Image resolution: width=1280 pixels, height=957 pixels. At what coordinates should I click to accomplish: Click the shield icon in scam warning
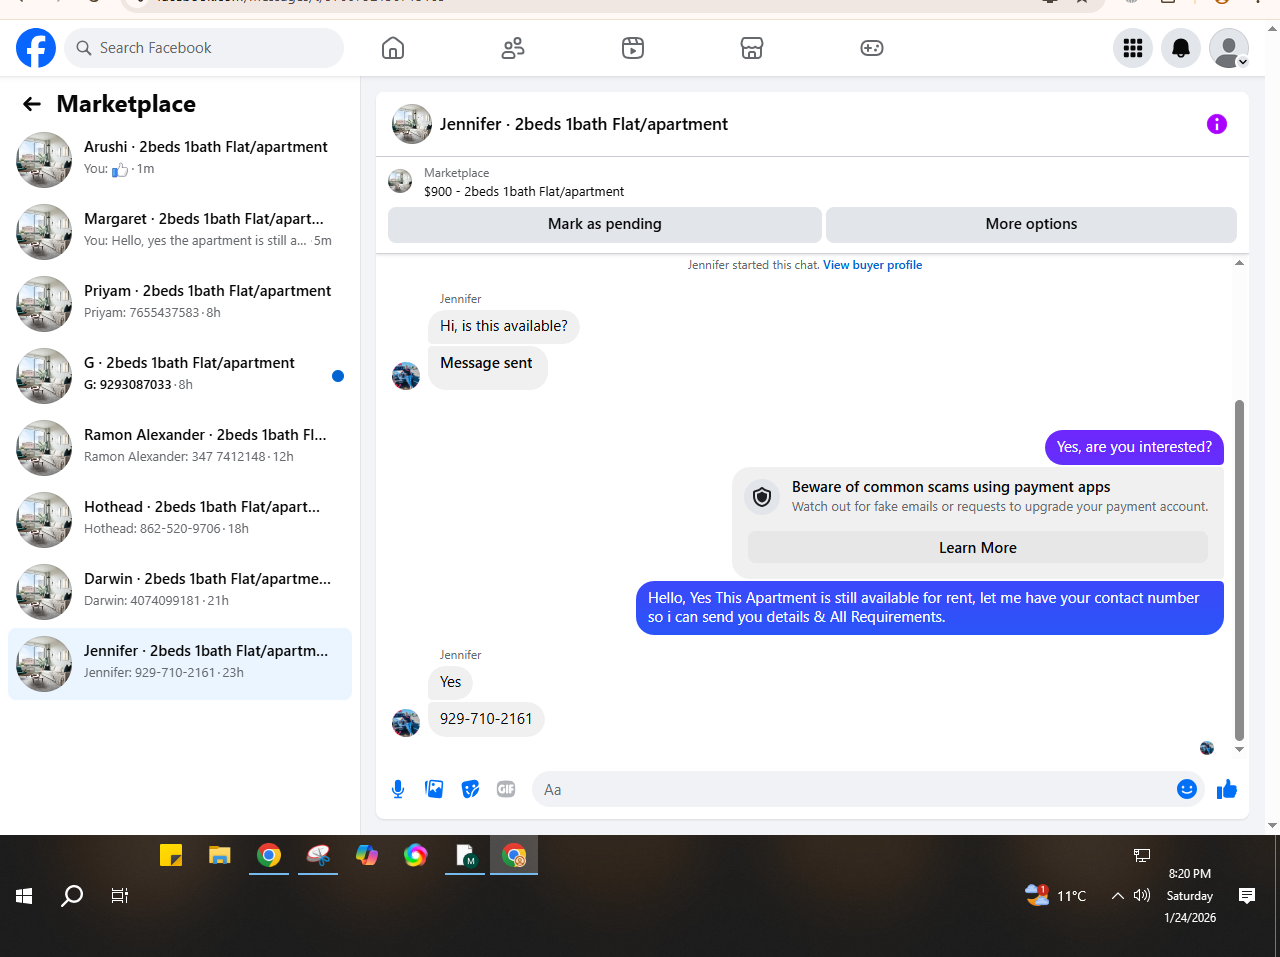[762, 497]
